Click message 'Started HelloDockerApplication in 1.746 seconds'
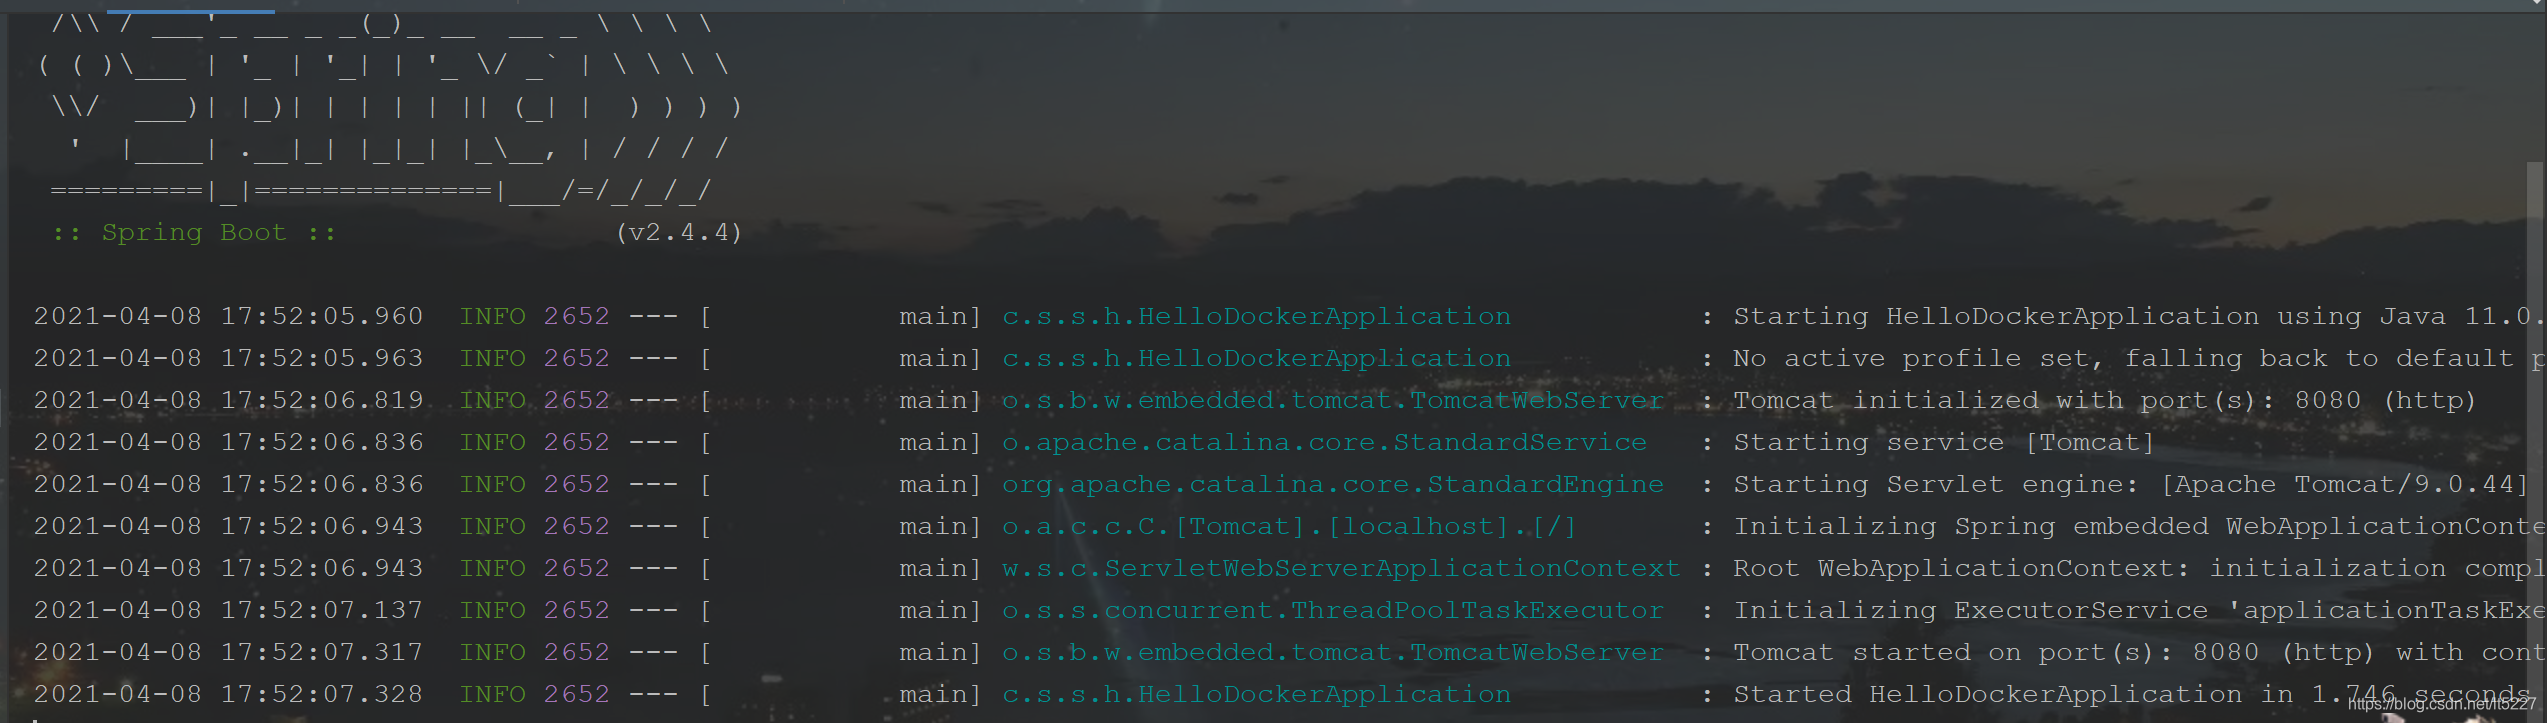2547x723 pixels. (x=2132, y=695)
